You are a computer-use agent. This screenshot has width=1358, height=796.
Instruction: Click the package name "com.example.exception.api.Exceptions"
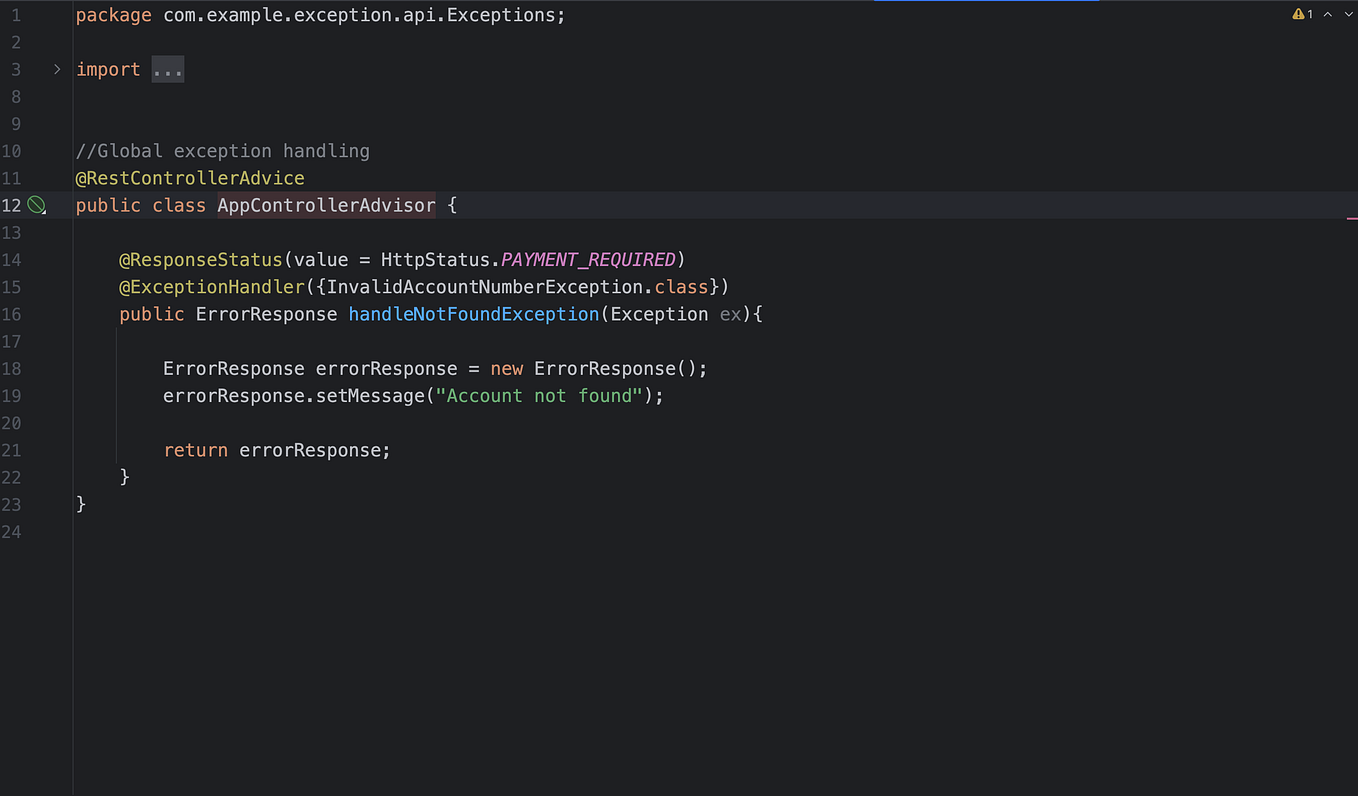click(x=359, y=15)
